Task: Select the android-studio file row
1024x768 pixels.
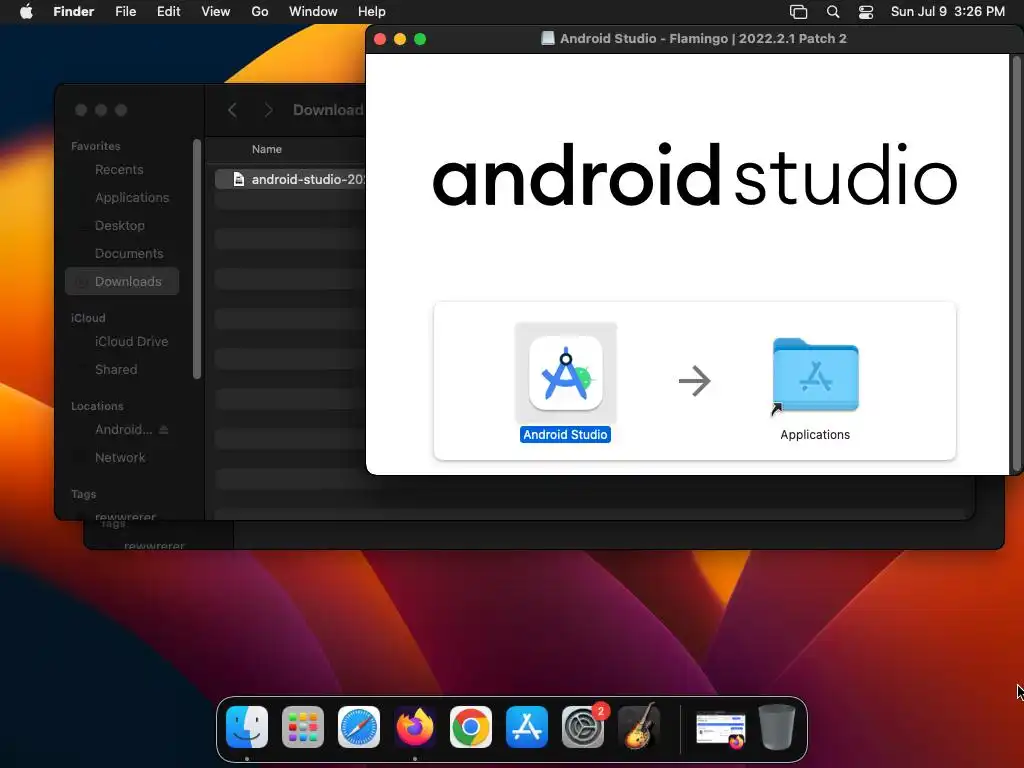Action: point(291,179)
